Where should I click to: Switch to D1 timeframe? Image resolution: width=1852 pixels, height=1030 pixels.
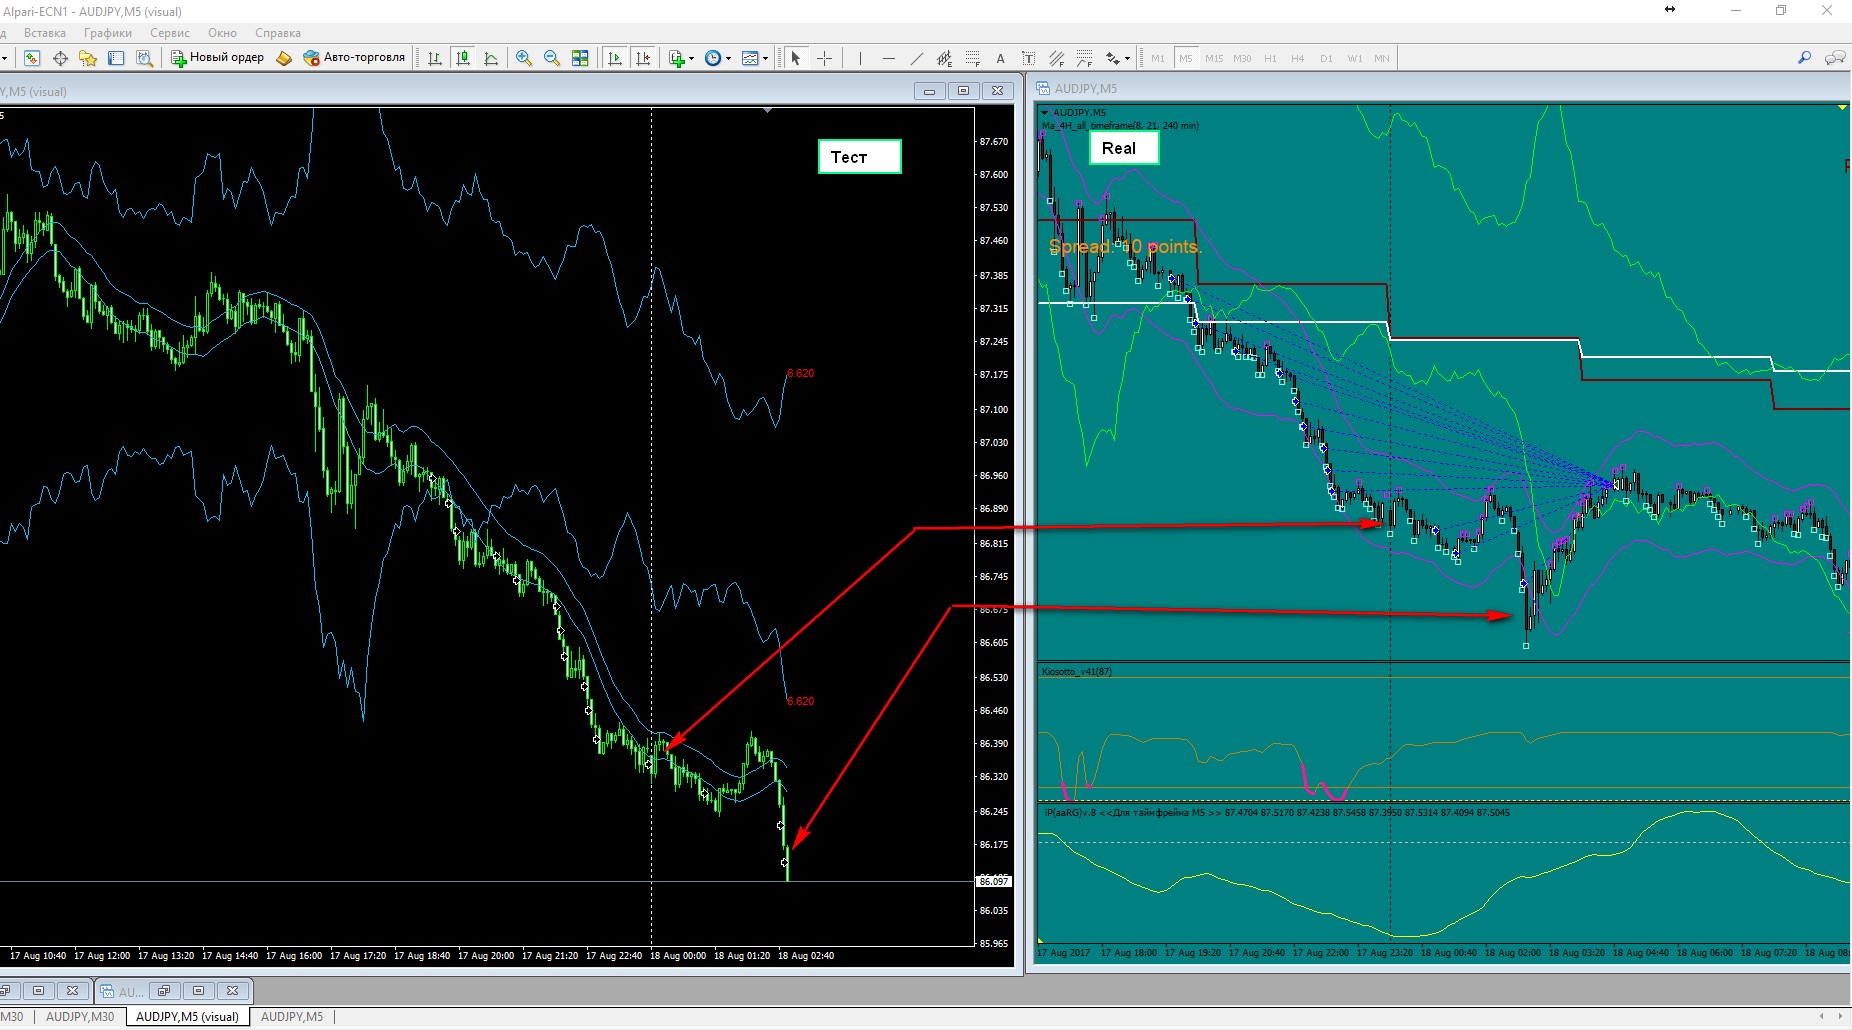coord(1326,58)
